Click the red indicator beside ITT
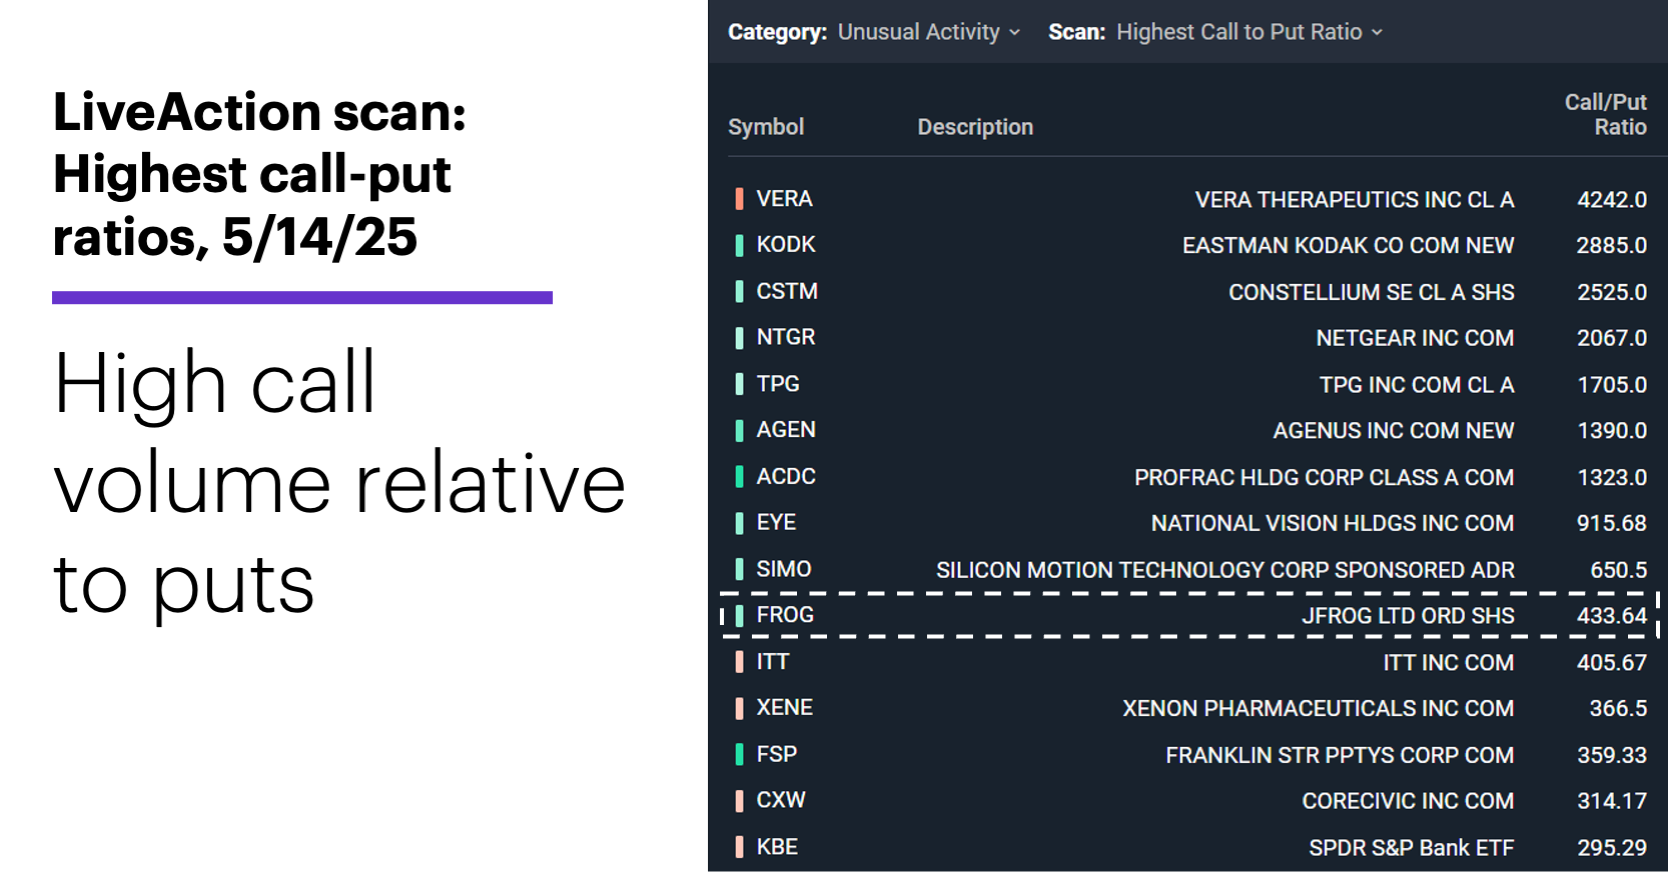Screen dimensions: 1668x872 [740, 661]
